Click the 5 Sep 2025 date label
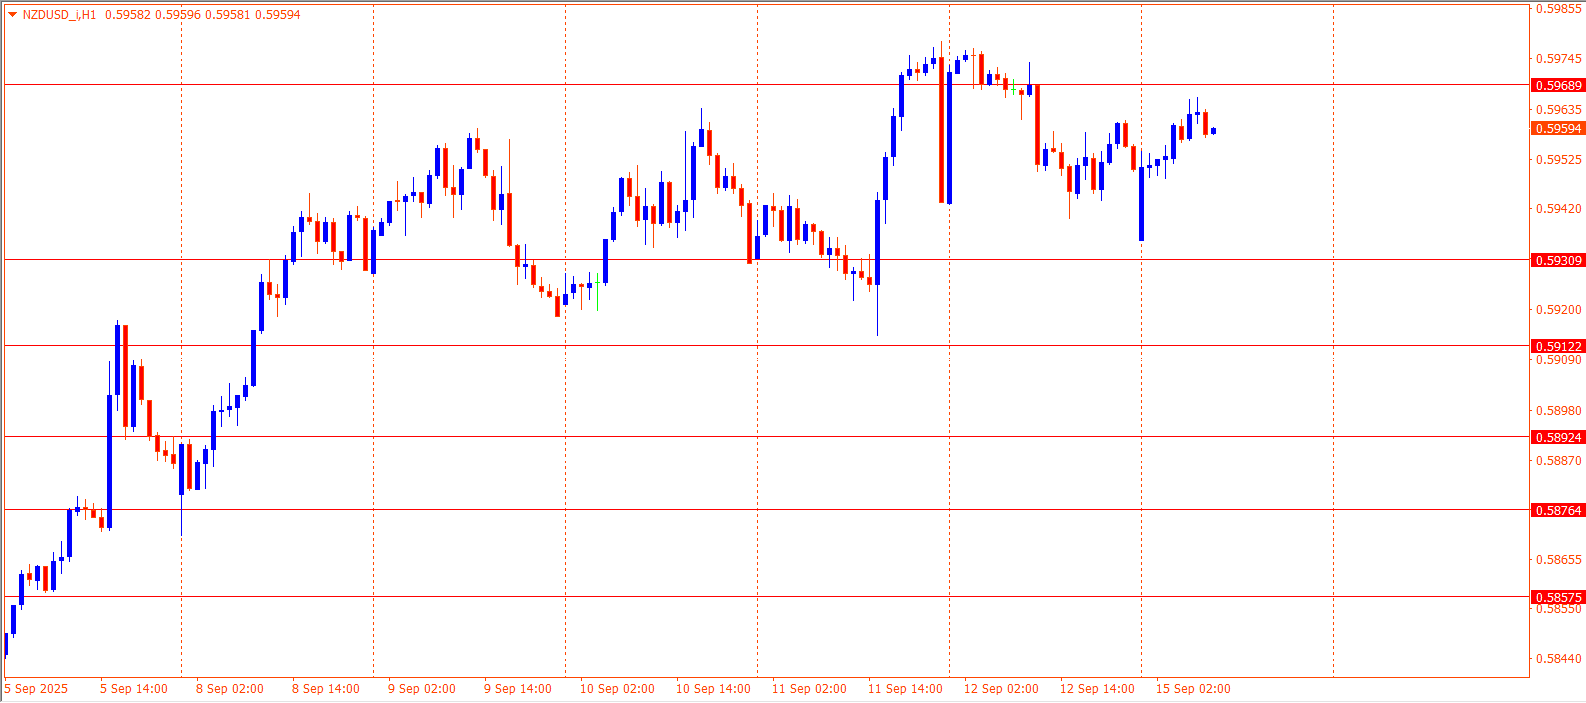The image size is (1586, 703). pyautogui.click(x=37, y=689)
